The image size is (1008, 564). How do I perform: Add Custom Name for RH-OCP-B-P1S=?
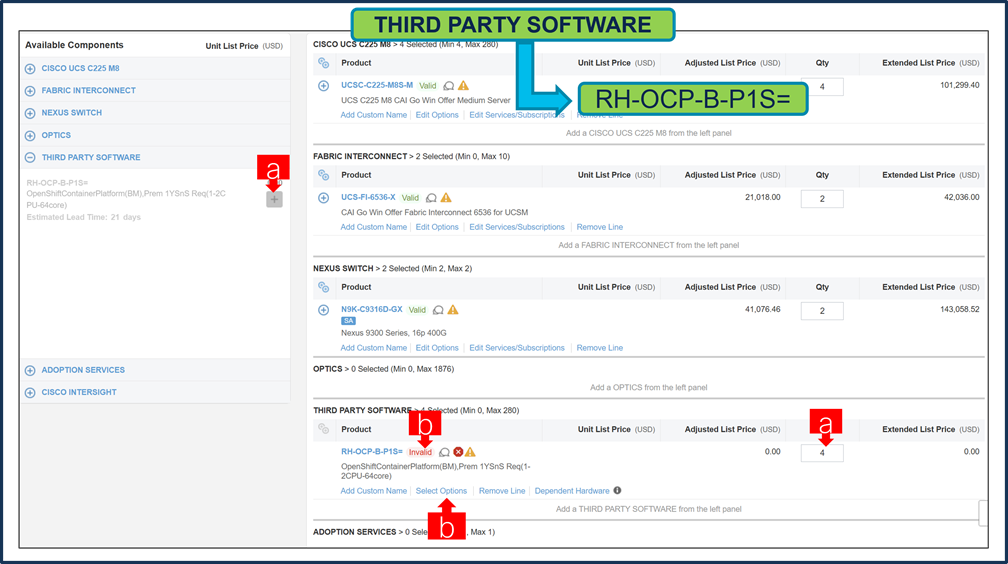pos(374,491)
